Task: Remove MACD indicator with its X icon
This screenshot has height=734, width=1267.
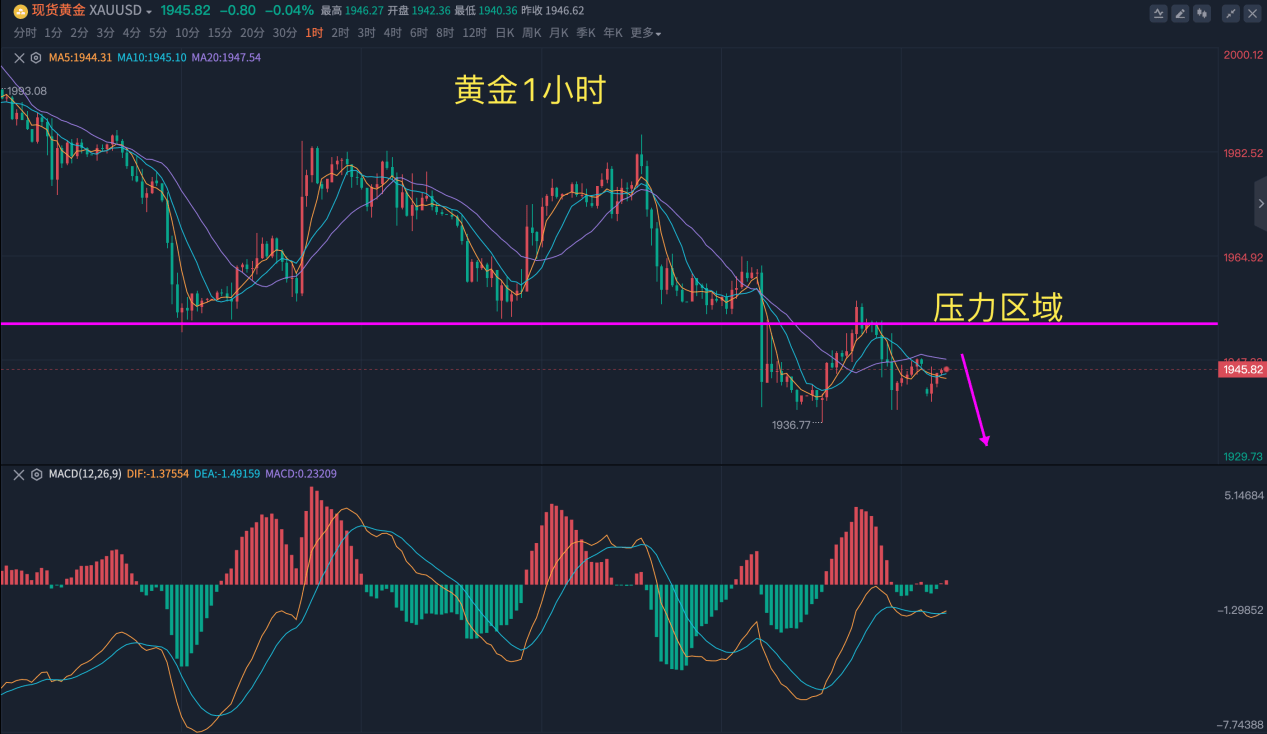Action: pyautogui.click(x=19, y=474)
